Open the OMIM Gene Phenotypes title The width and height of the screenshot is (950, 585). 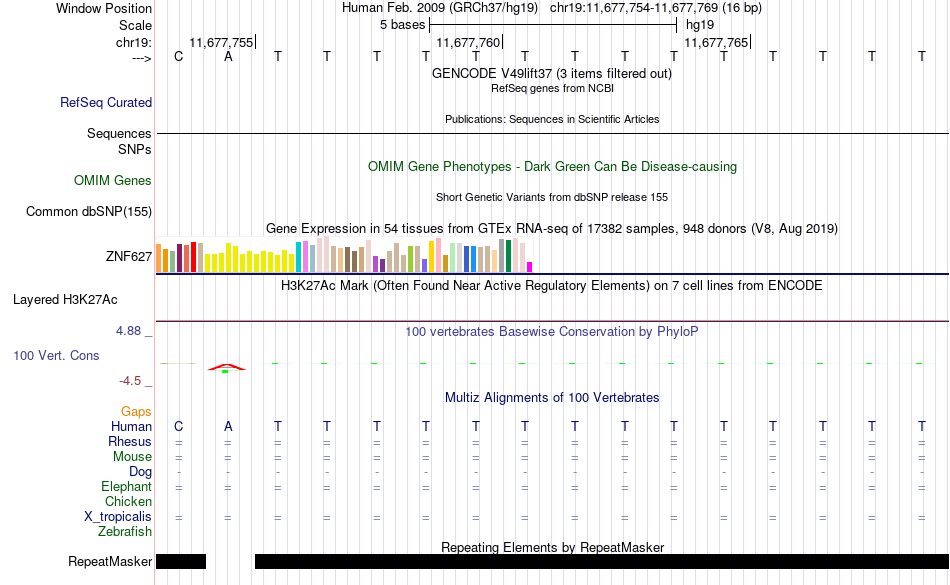(x=552, y=167)
